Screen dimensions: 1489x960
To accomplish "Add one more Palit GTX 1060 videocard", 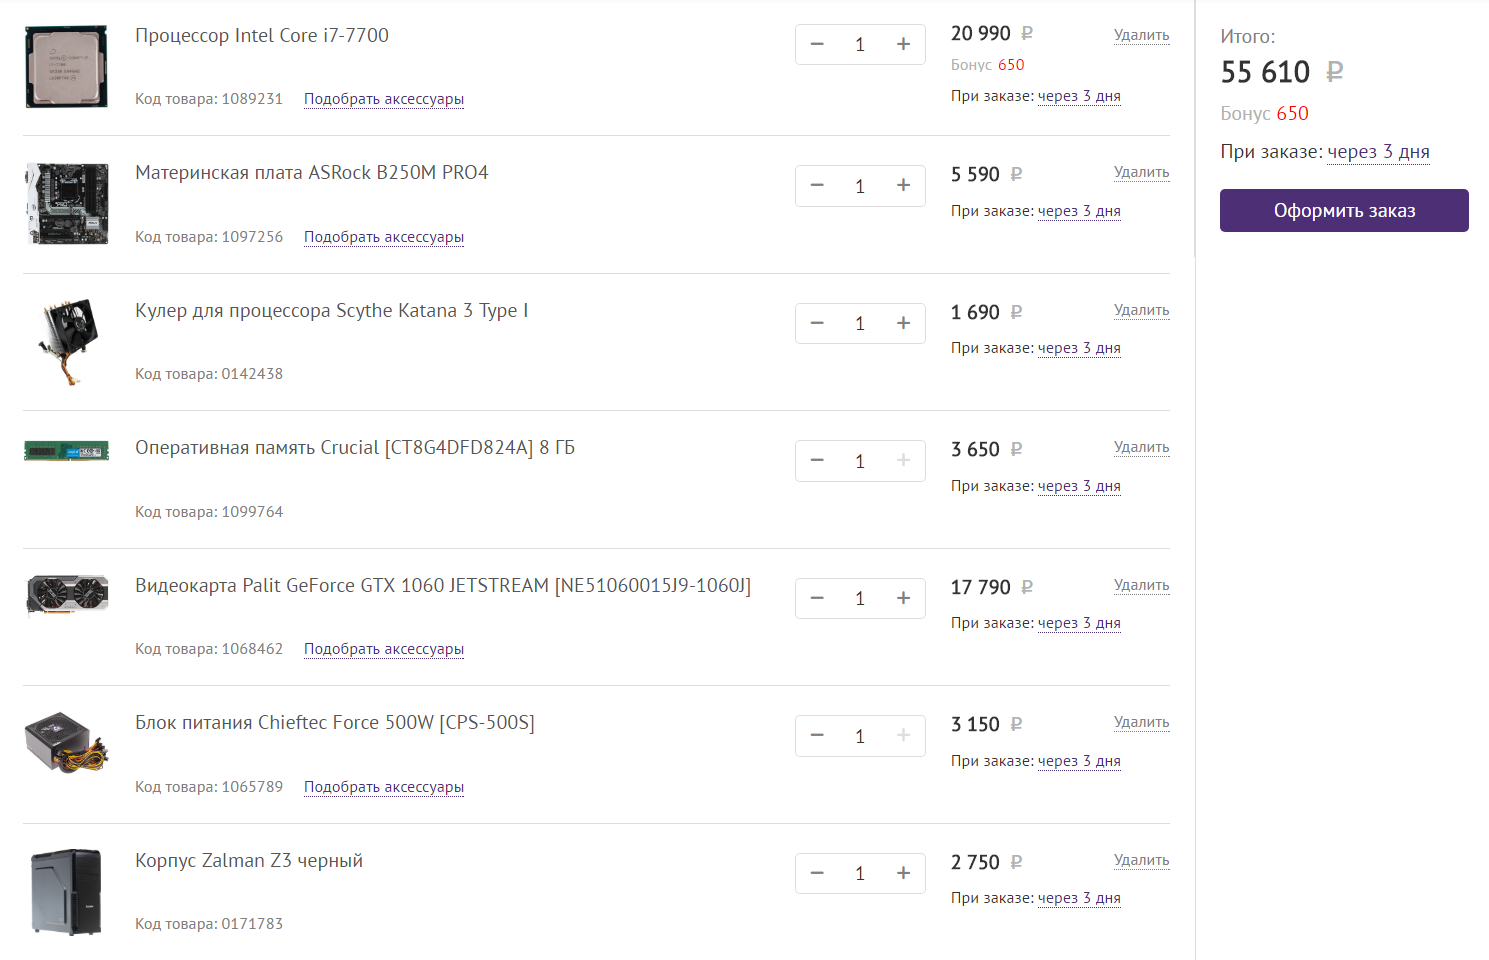I will point(903,598).
